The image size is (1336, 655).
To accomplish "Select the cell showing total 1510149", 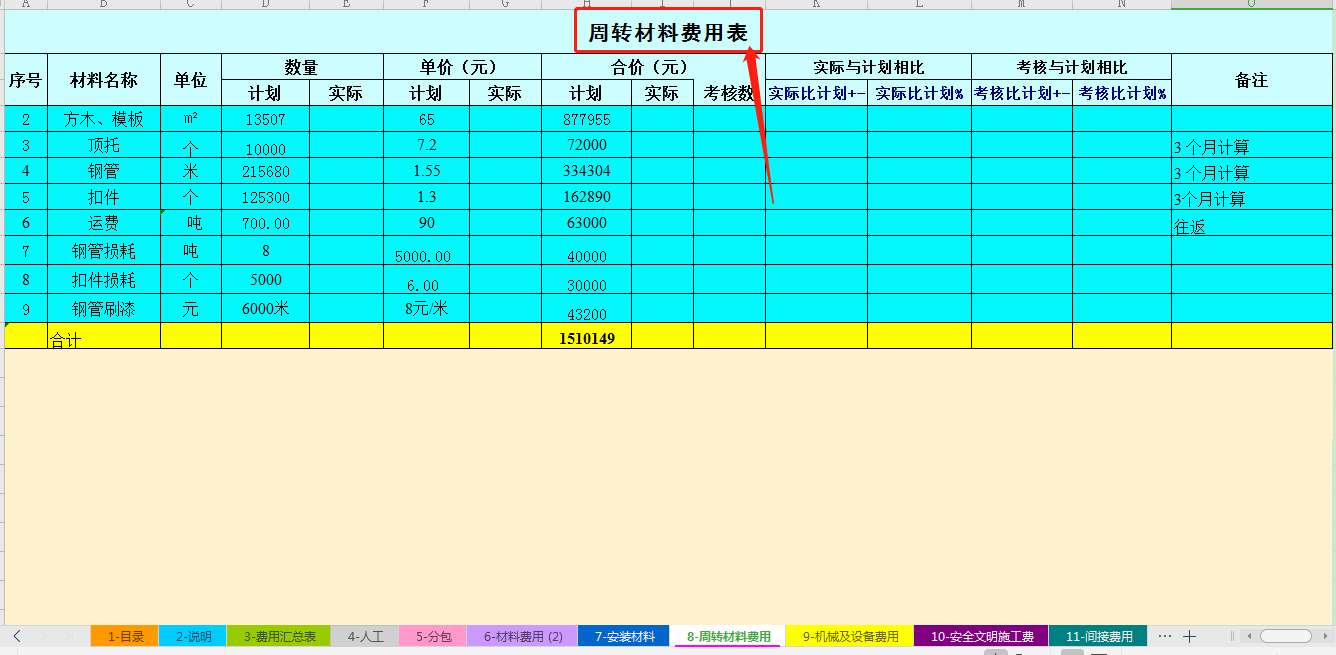I will (x=587, y=337).
